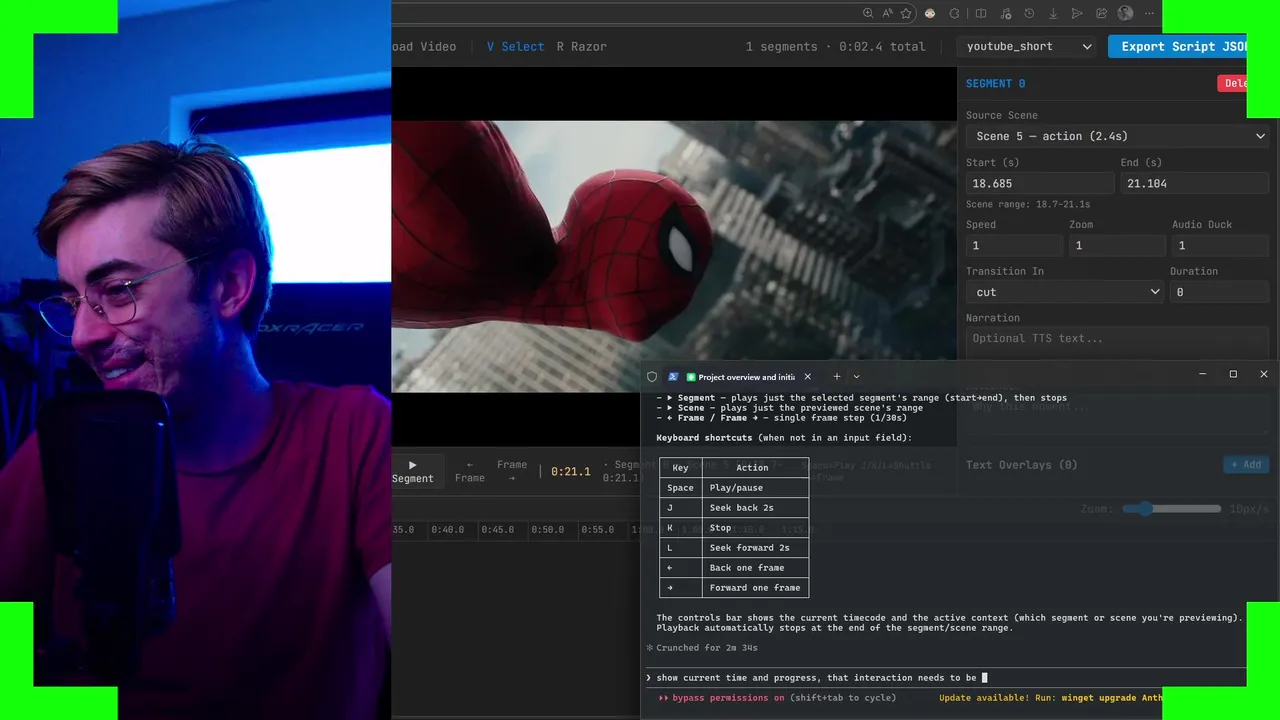Screen dimensions: 1280x720
Task: Click the music note media icon in browser toolbar
Action: click(x=1005, y=13)
